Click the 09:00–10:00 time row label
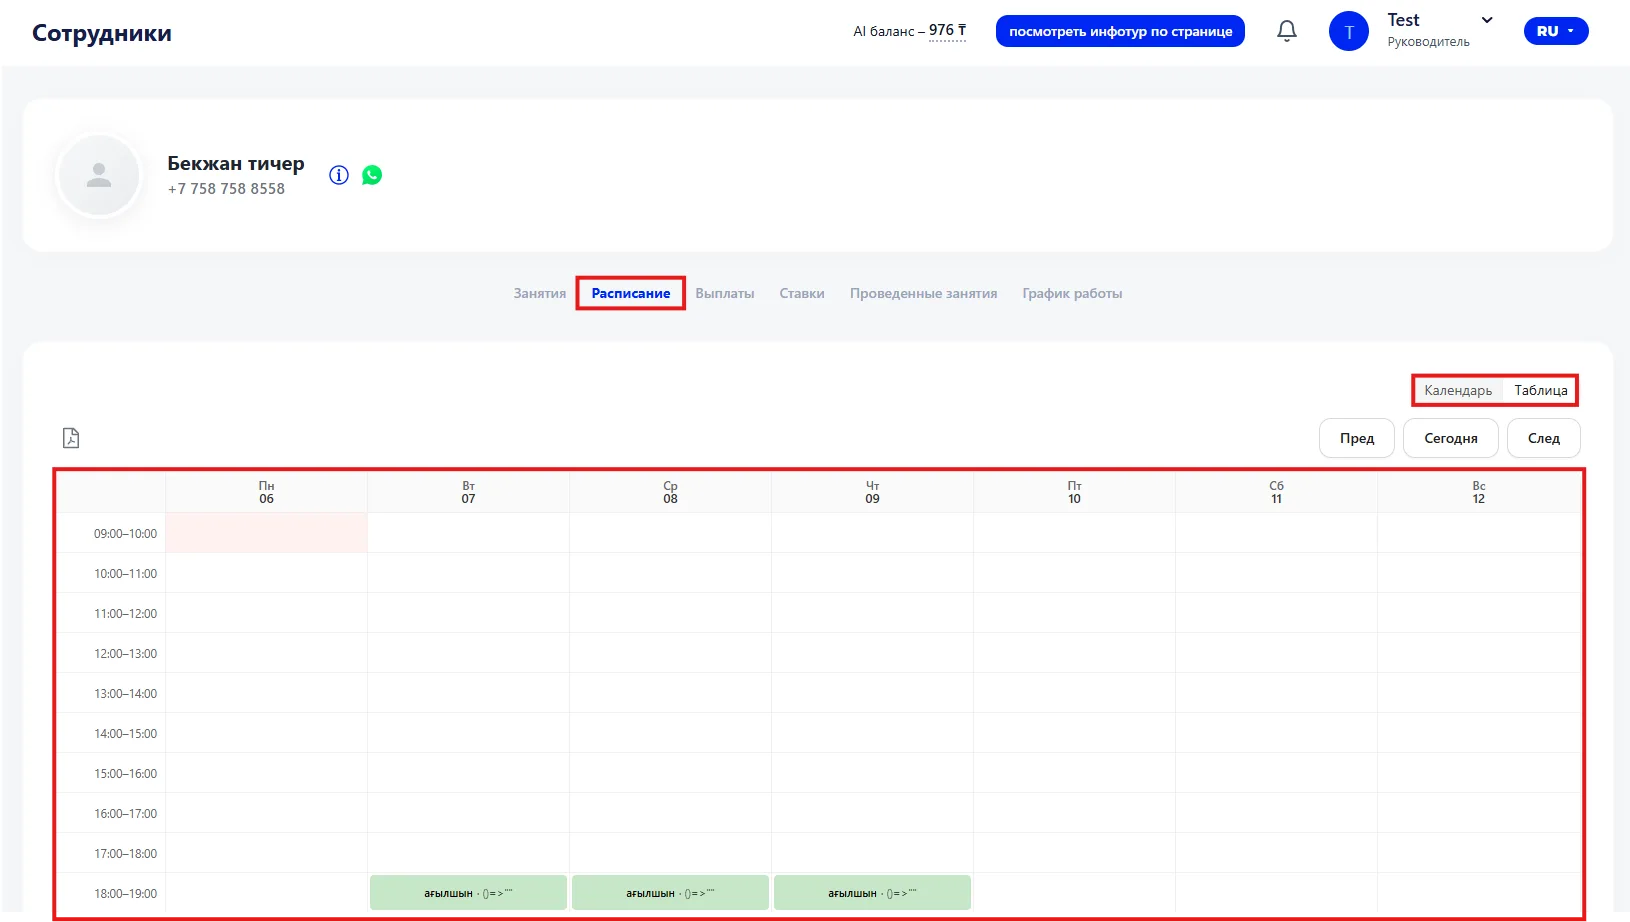The width and height of the screenshot is (1630, 922). (x=125, y=533)
